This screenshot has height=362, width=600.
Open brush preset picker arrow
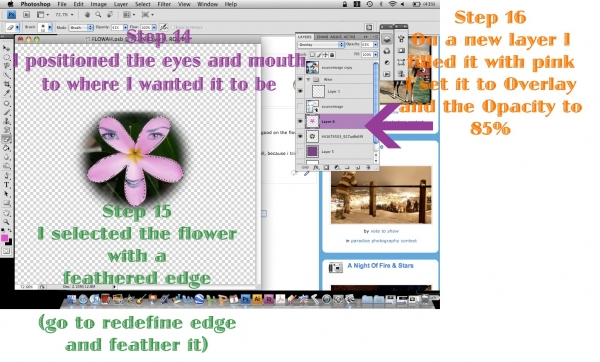coord(50,28)
